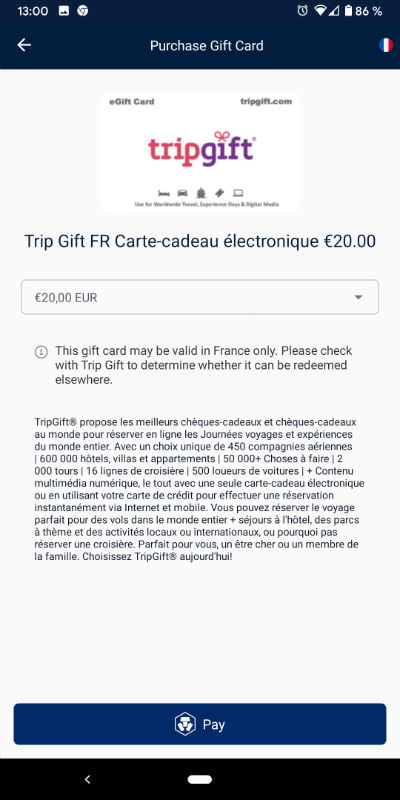Tap the alarm icon in status bar

303,11
